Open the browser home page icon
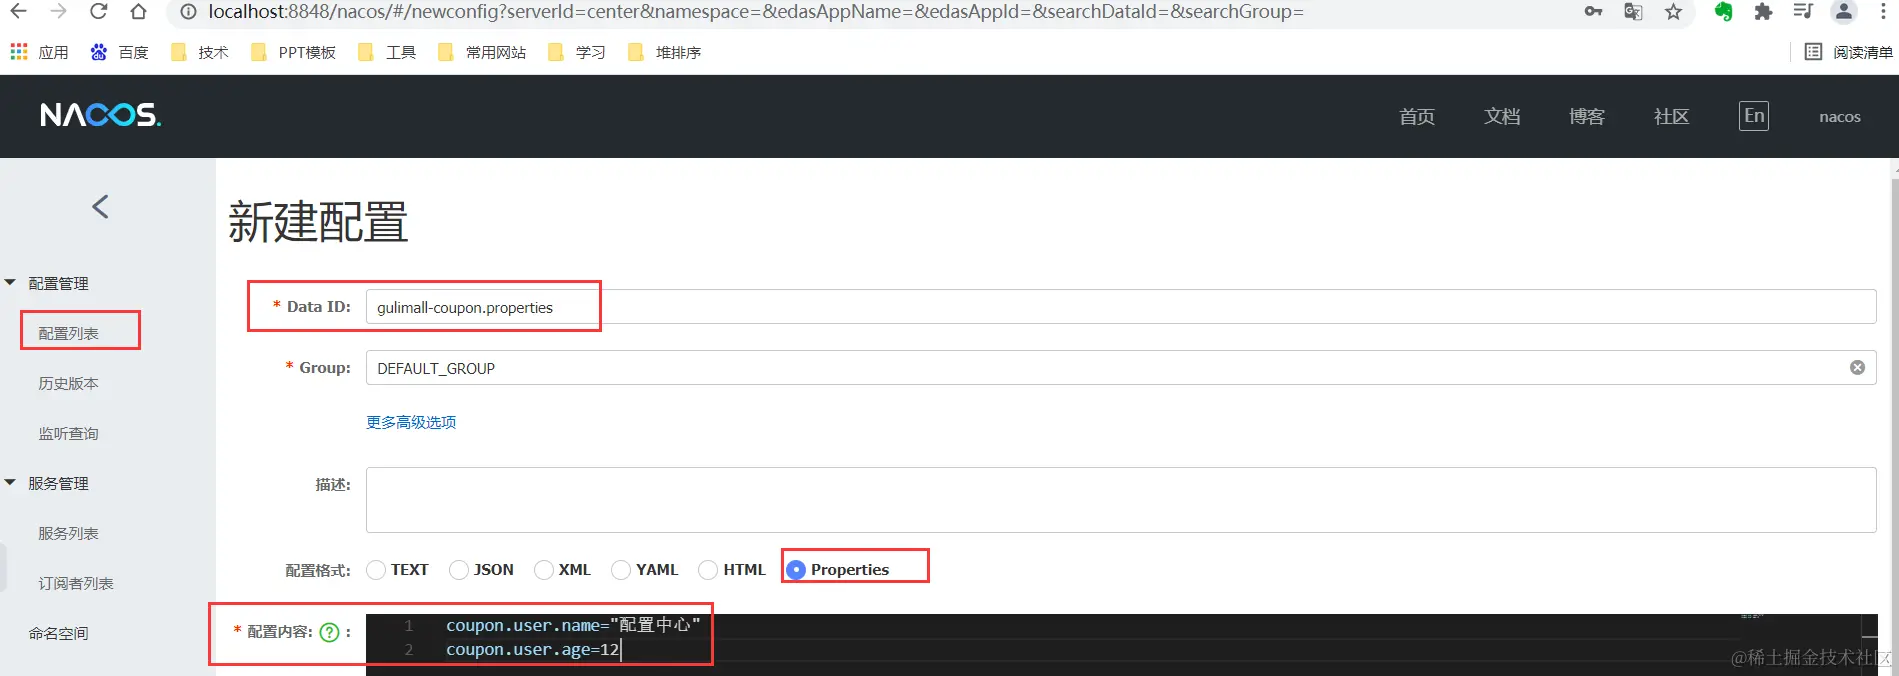This screenshot has height=676, width=1899. click(x=138, y=11)
